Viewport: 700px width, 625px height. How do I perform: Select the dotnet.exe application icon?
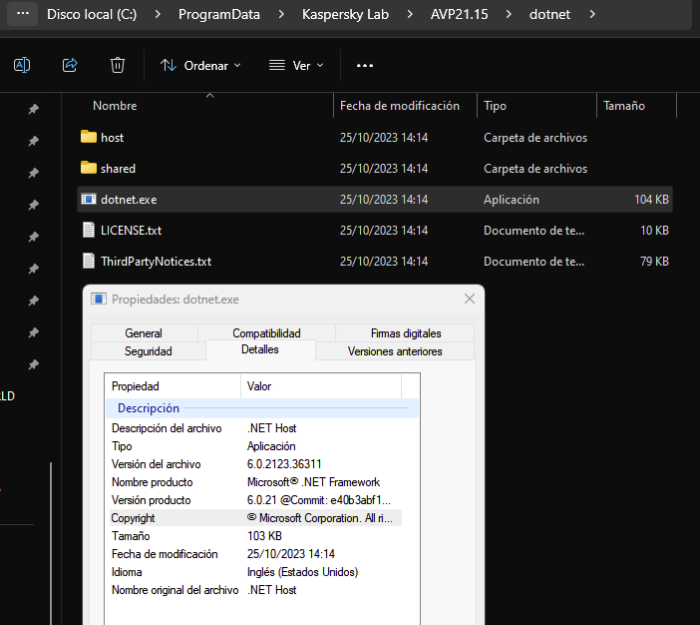[88, 199]
